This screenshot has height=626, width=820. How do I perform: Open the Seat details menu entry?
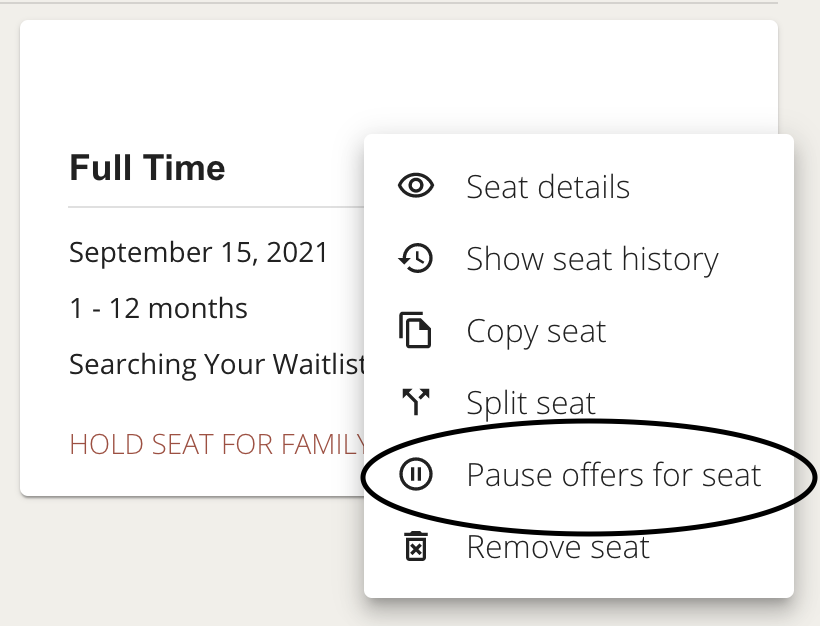[578, 186]
